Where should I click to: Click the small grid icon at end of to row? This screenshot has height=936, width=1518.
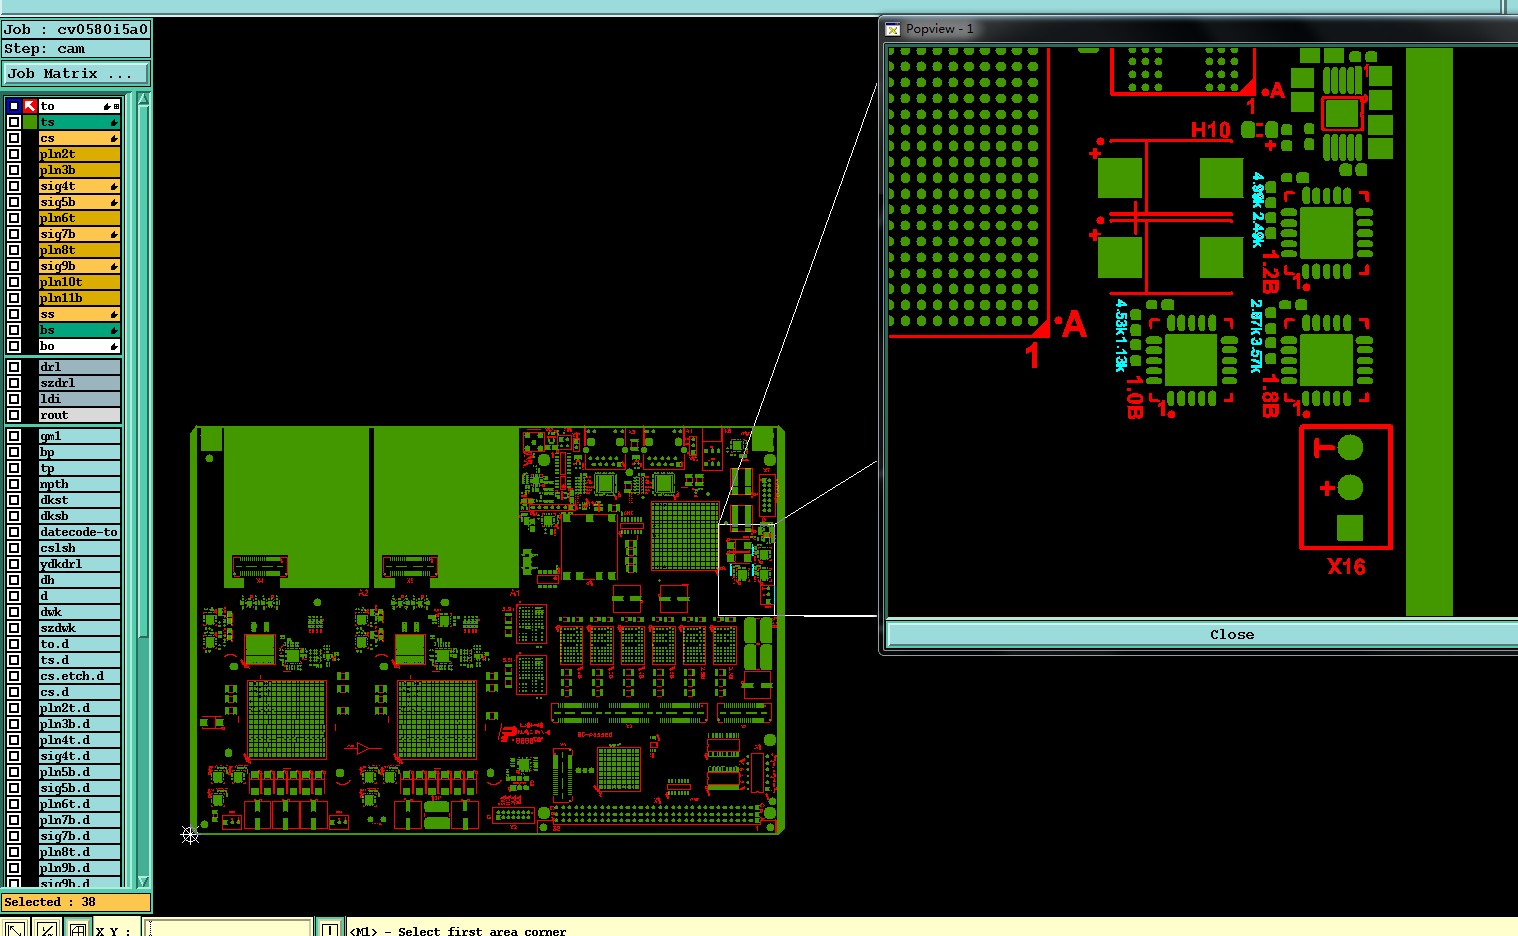coord(116,106)
